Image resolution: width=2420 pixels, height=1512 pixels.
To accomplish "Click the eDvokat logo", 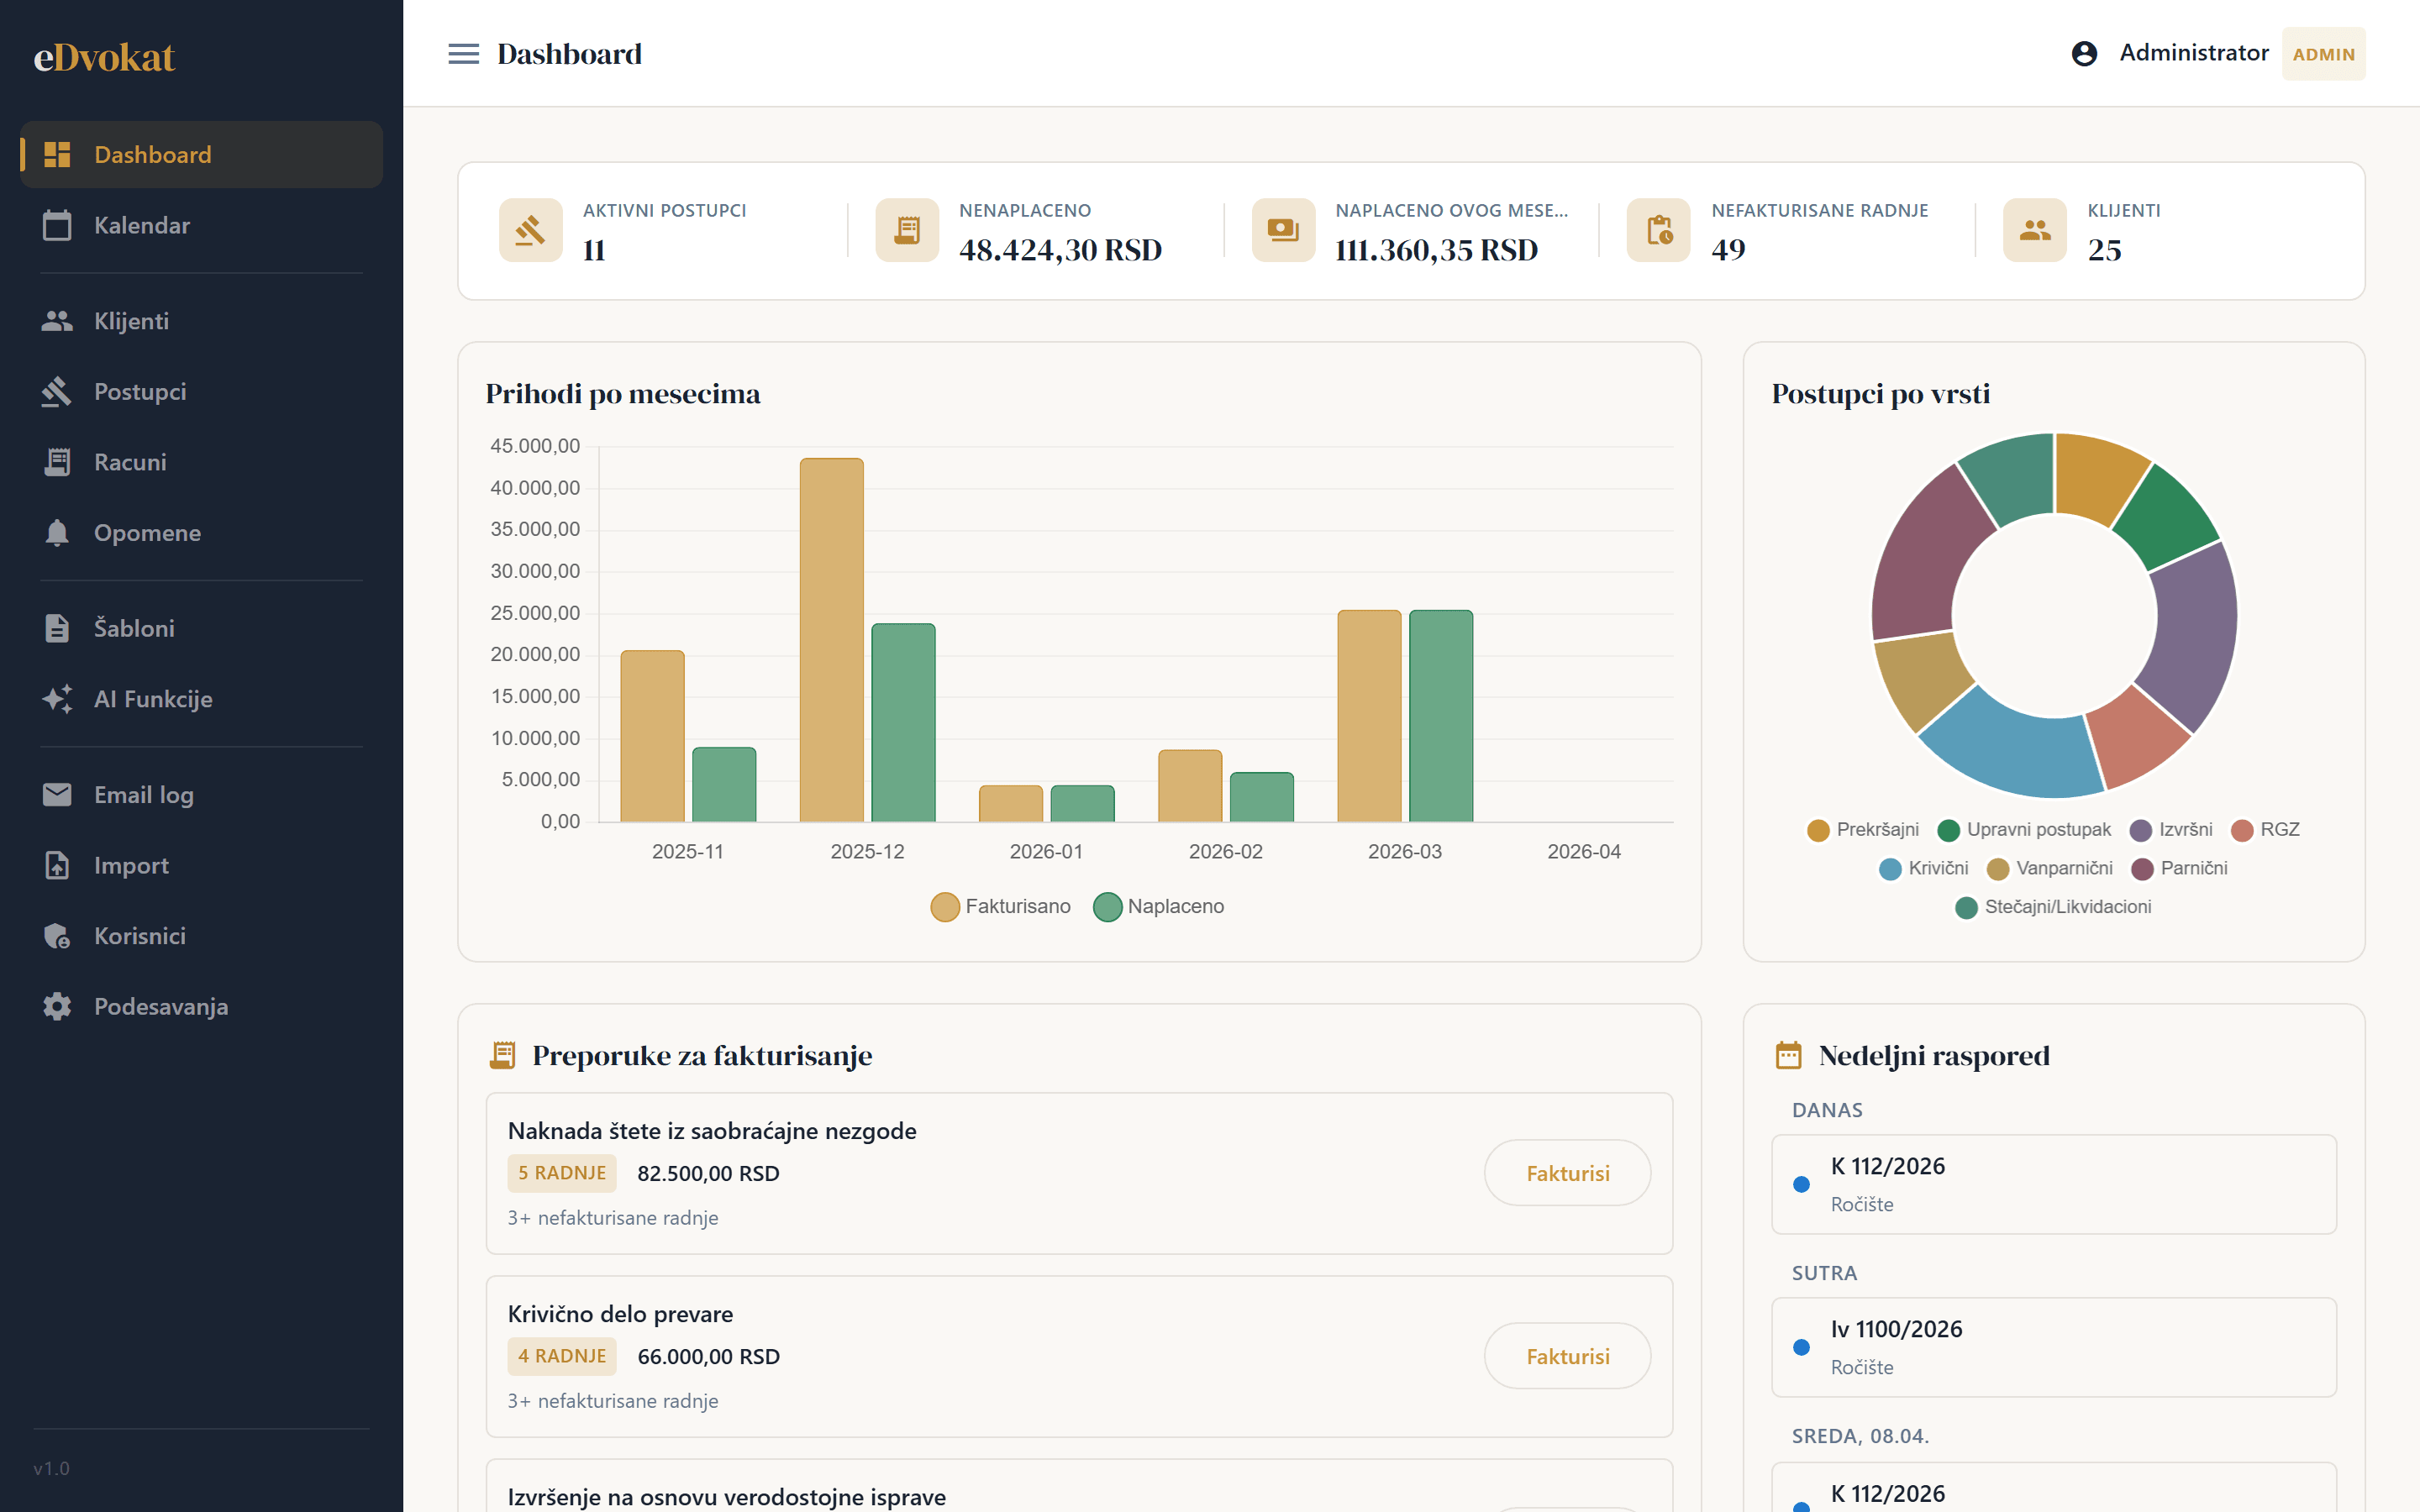I will click(x=104, y=57).
